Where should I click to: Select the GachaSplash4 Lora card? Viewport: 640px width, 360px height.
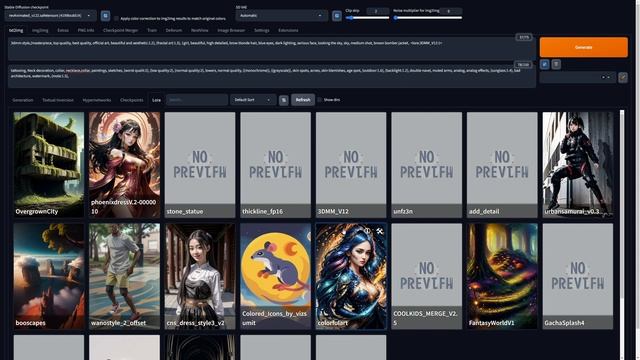[578, 276]
